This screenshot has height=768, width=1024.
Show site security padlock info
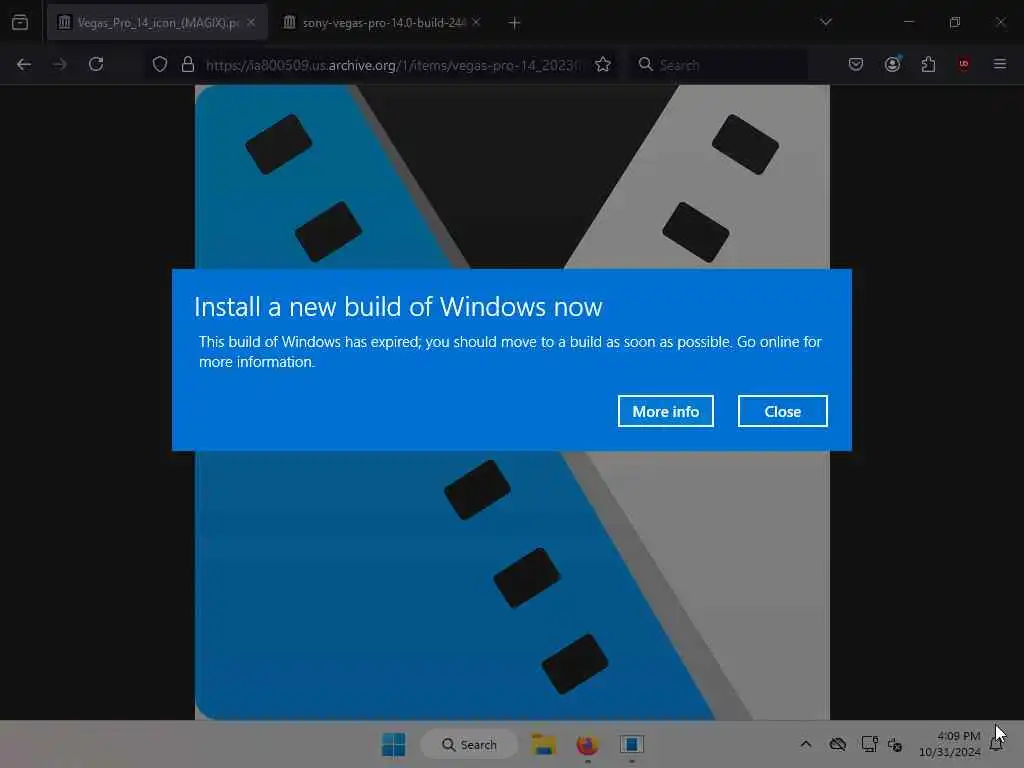[x=187, y=65]
